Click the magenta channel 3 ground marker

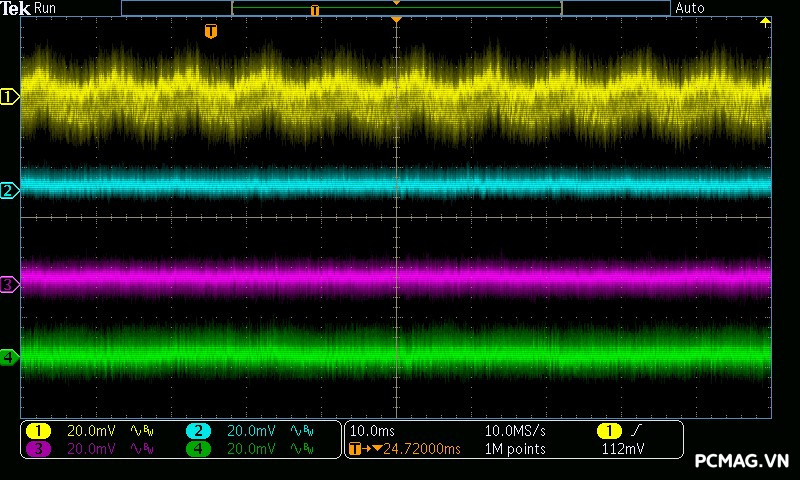pos(10,285)
